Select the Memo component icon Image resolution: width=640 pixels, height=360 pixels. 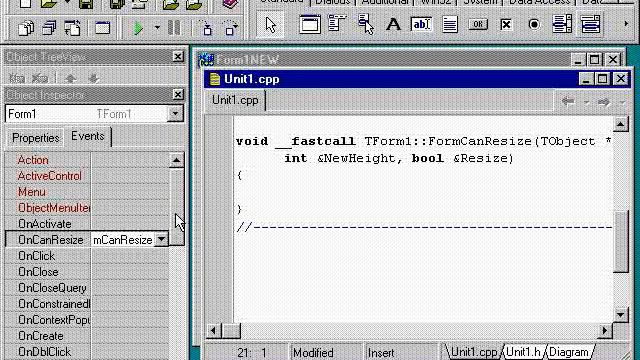[450, 24]
